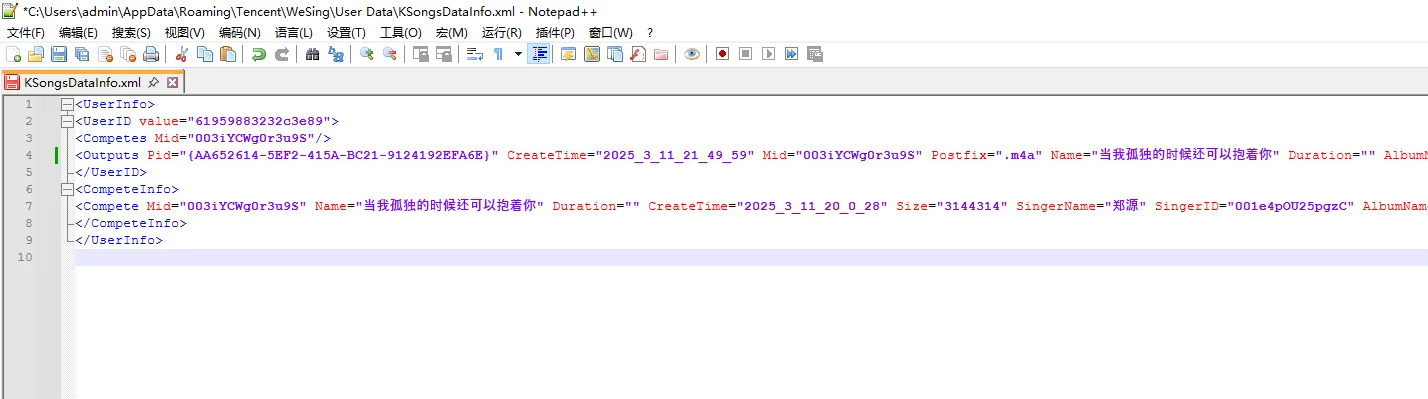The width and height of the screenshot is (1428, 399).
Task: Create a new document with the New icon
Action: (14, 54)
